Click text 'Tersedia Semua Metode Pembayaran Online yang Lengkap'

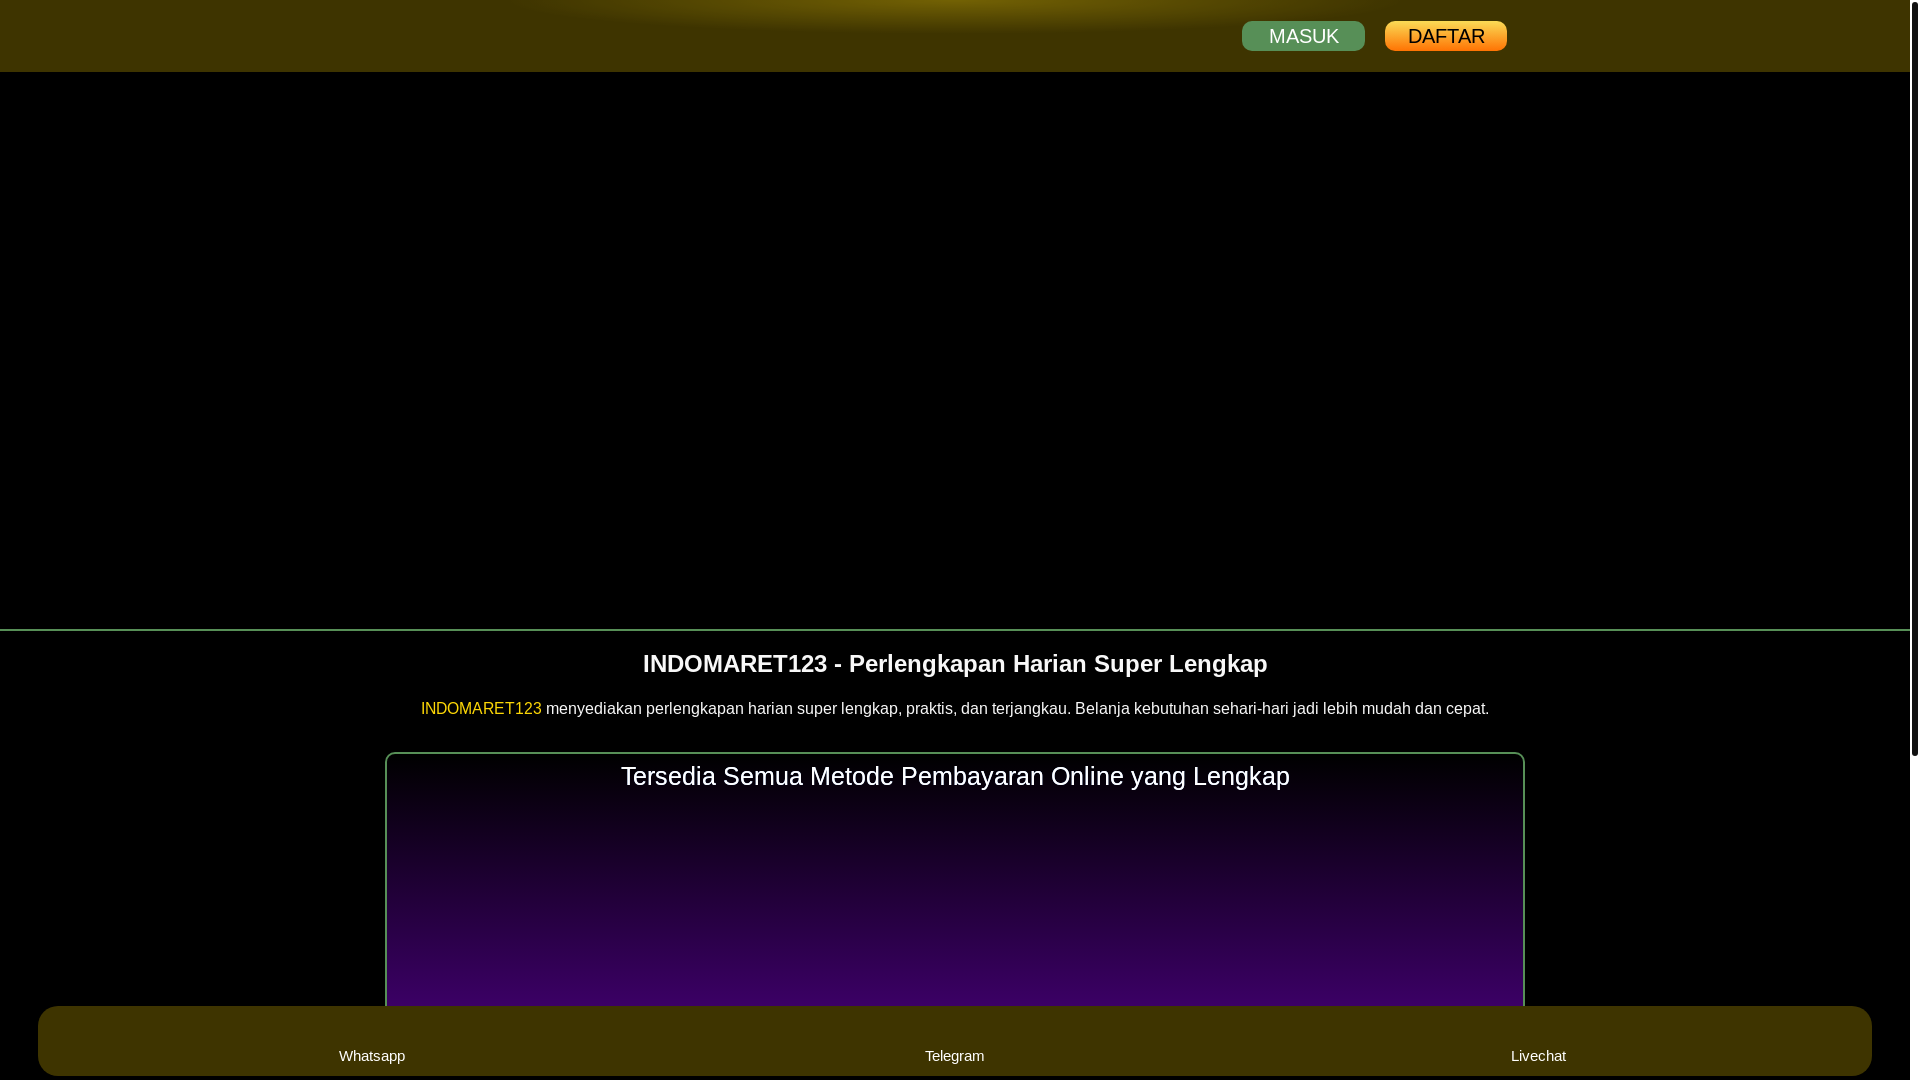point(955,776)
